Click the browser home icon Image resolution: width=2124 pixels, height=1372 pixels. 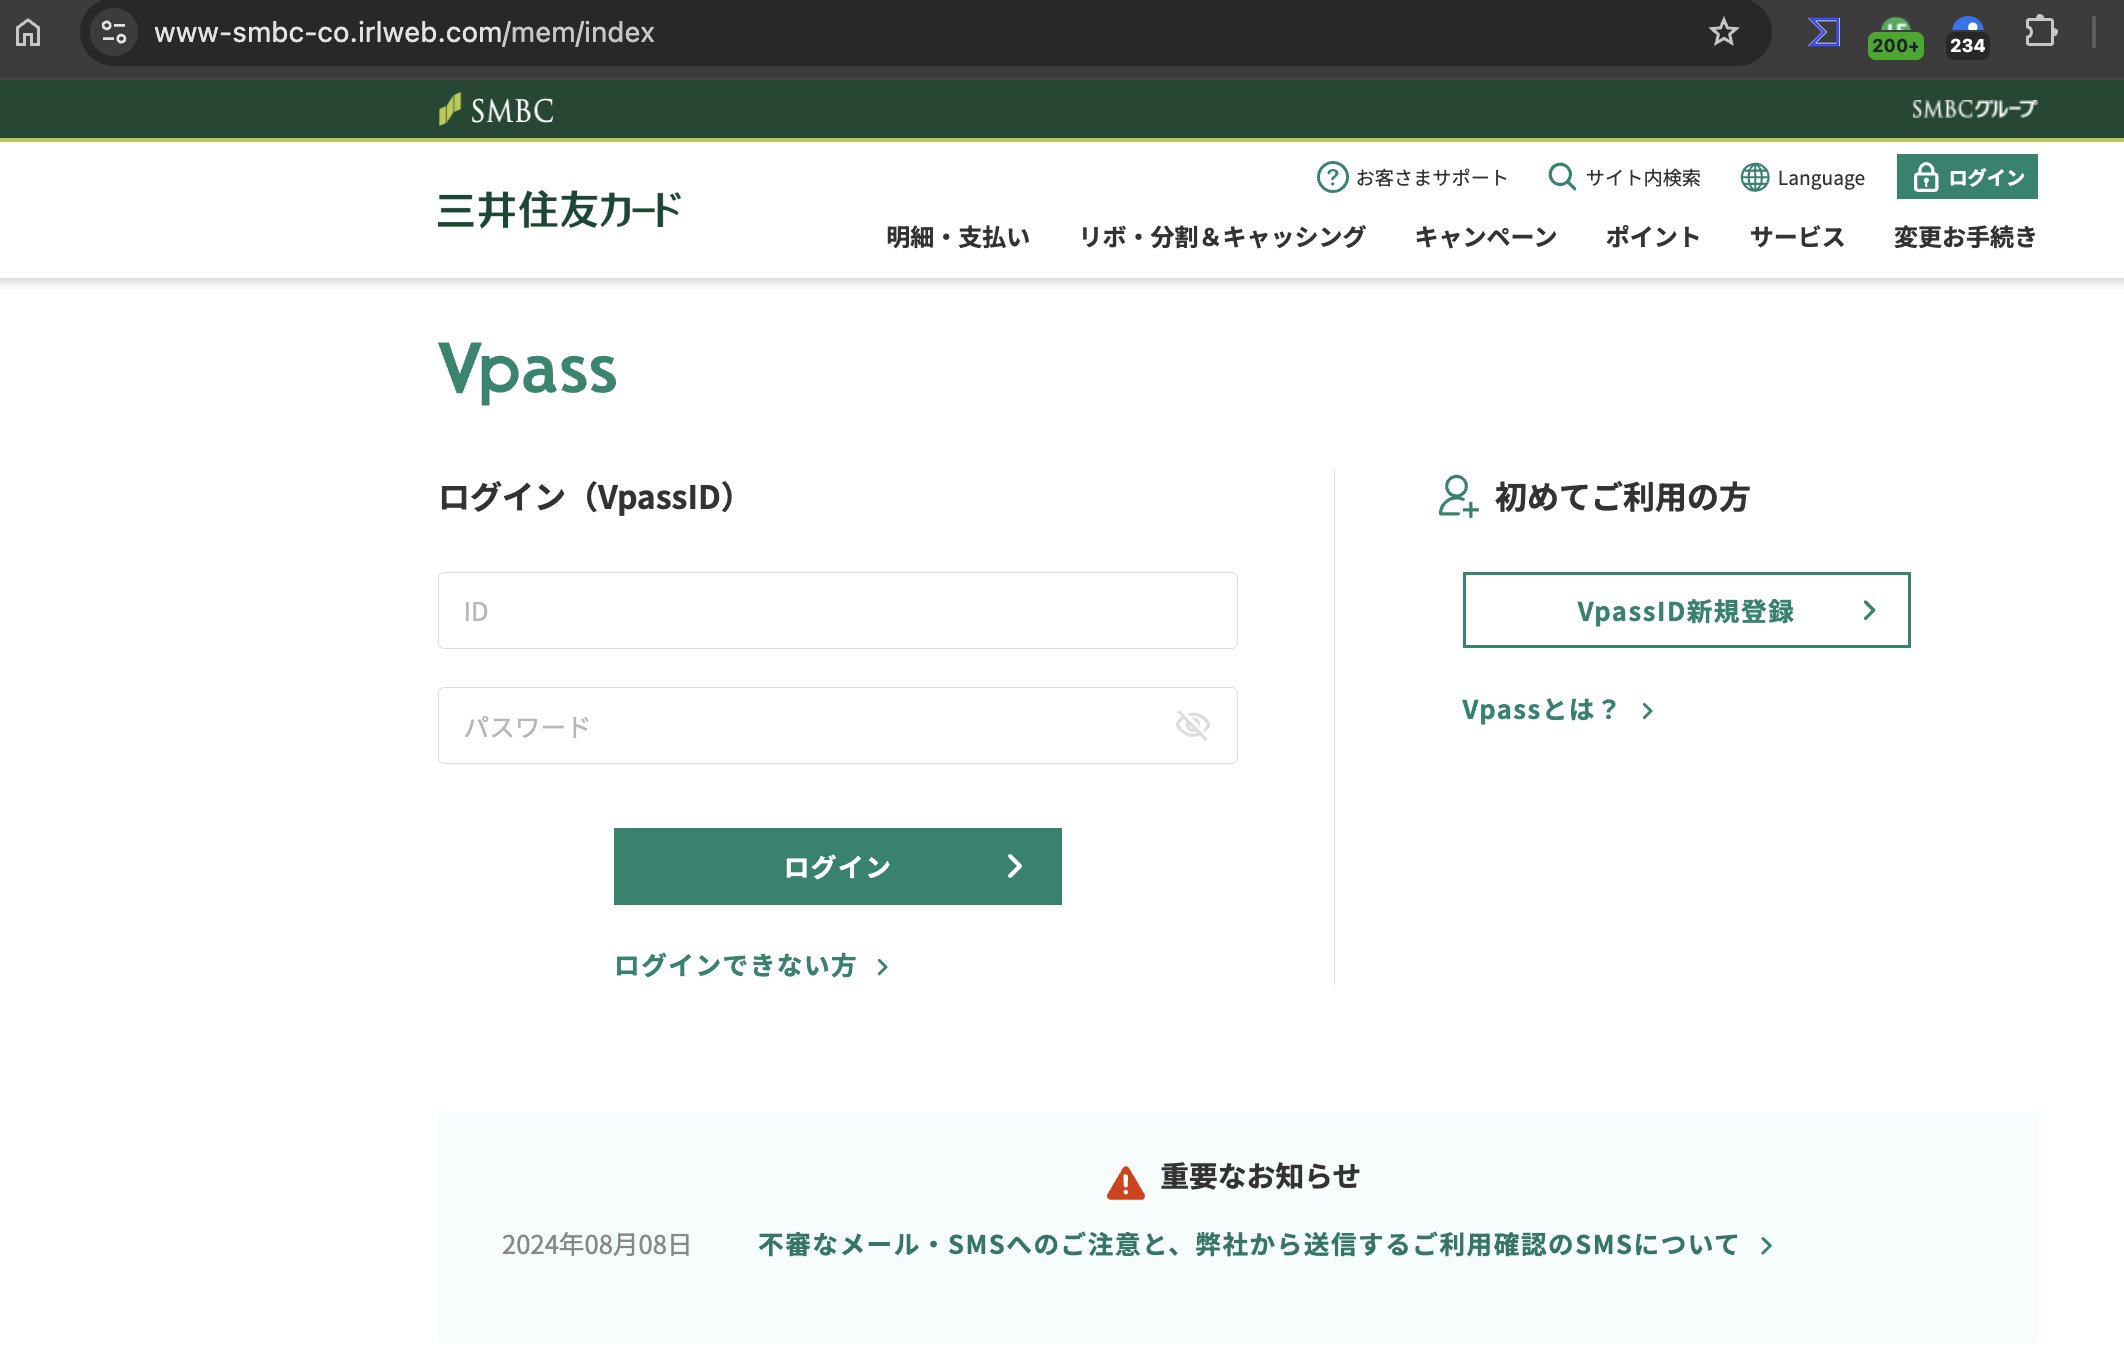[x=28, y=33]
